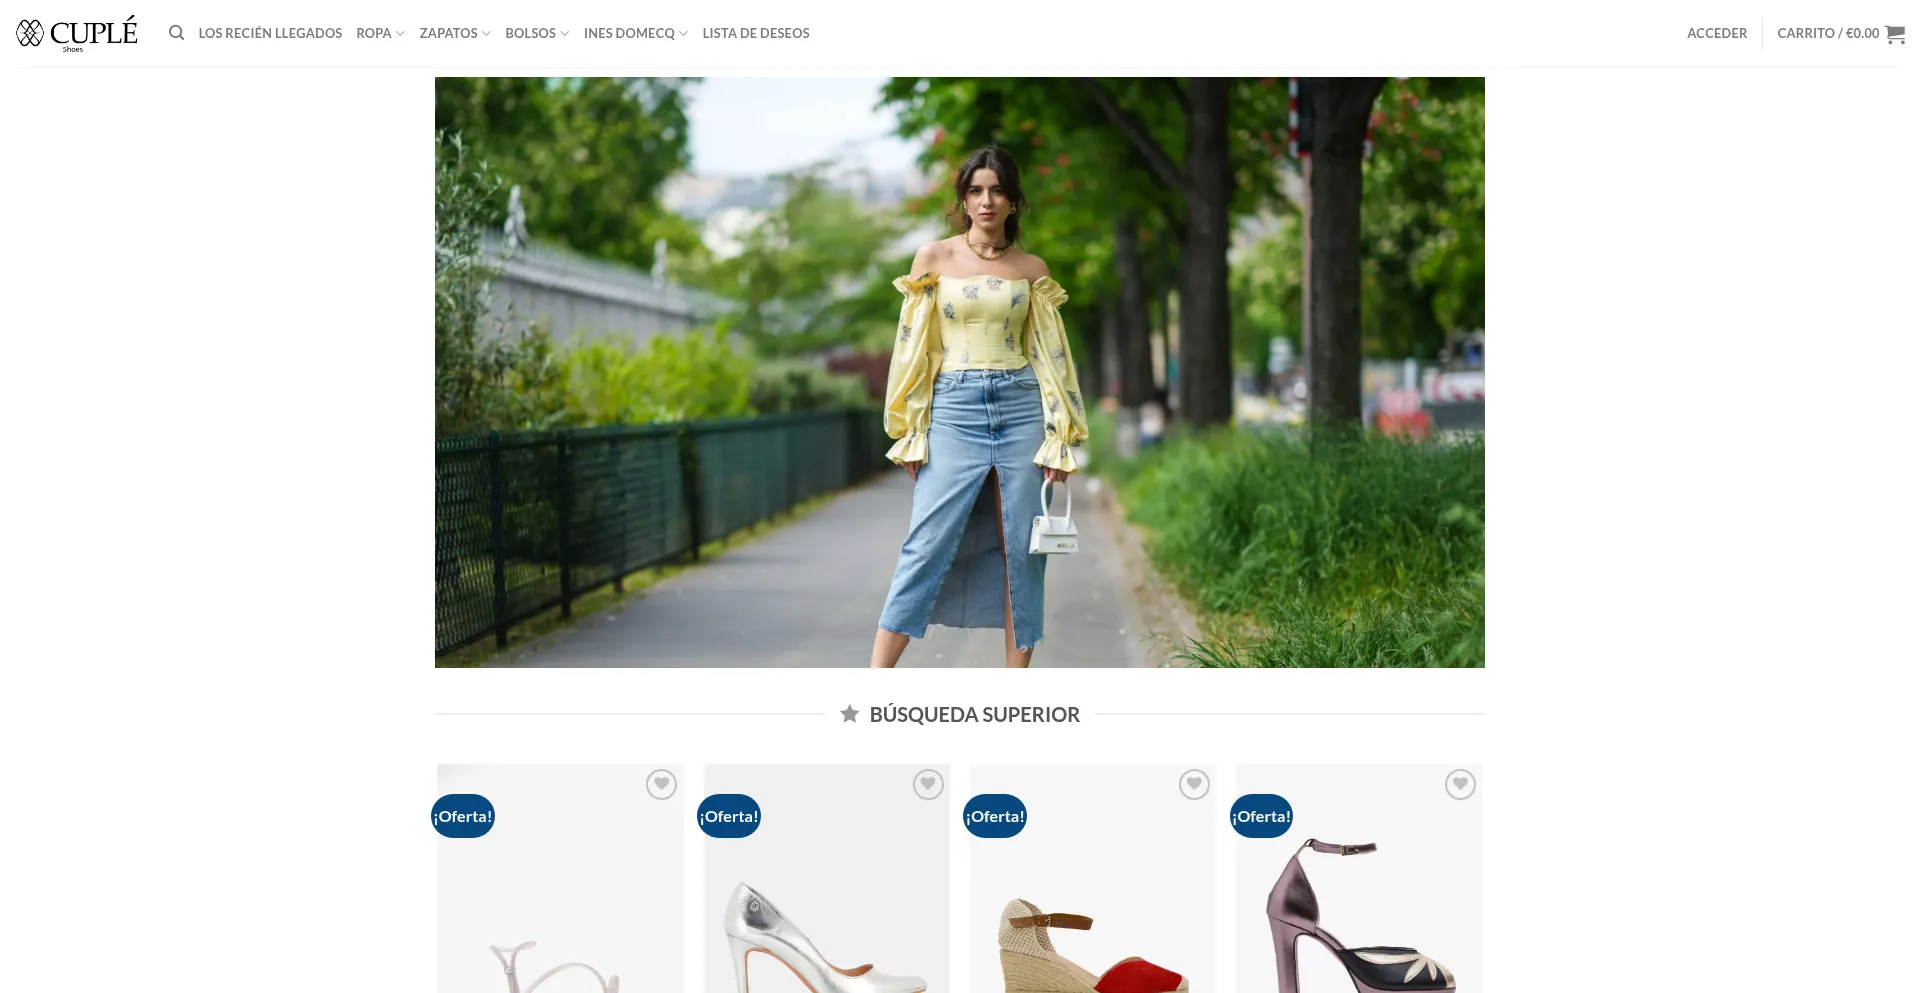1920x993 pixels.
Task: Go to Los Recién Llegados
Action: (270, 33)
